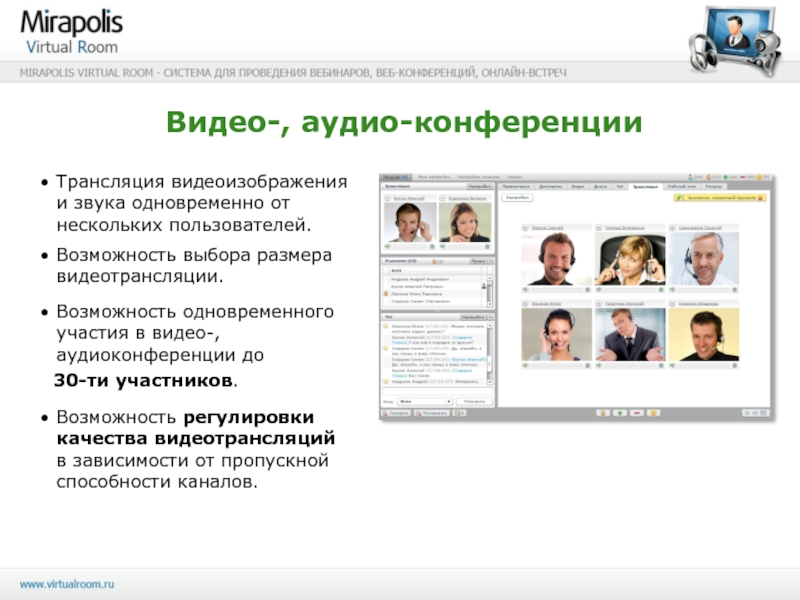This screenshot has height=600, width=800.
Task: Open Настройки комнаты menu
Action: 479,177
